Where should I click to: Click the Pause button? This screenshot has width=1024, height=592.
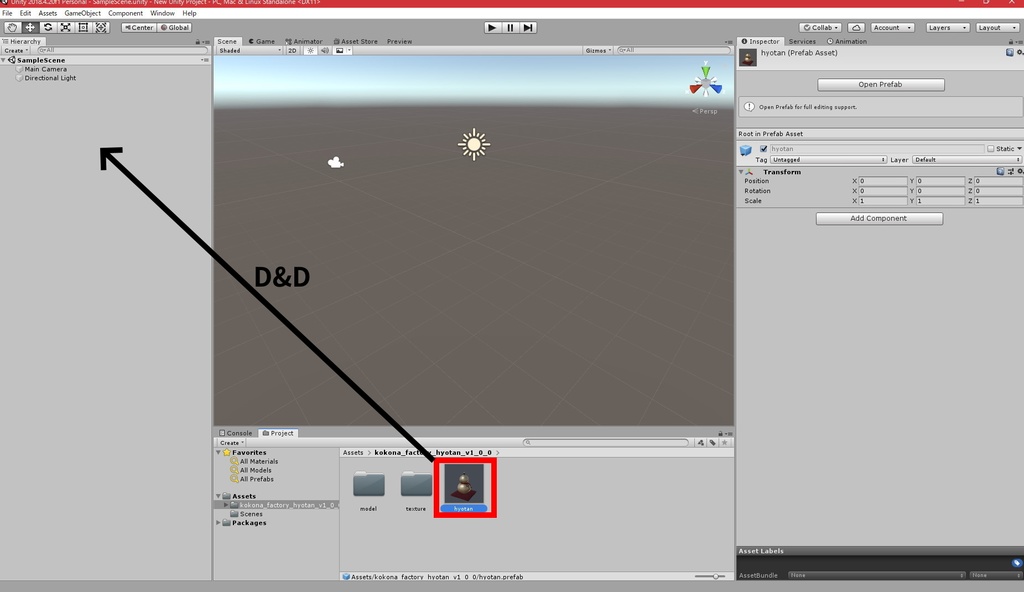point(510,27)
